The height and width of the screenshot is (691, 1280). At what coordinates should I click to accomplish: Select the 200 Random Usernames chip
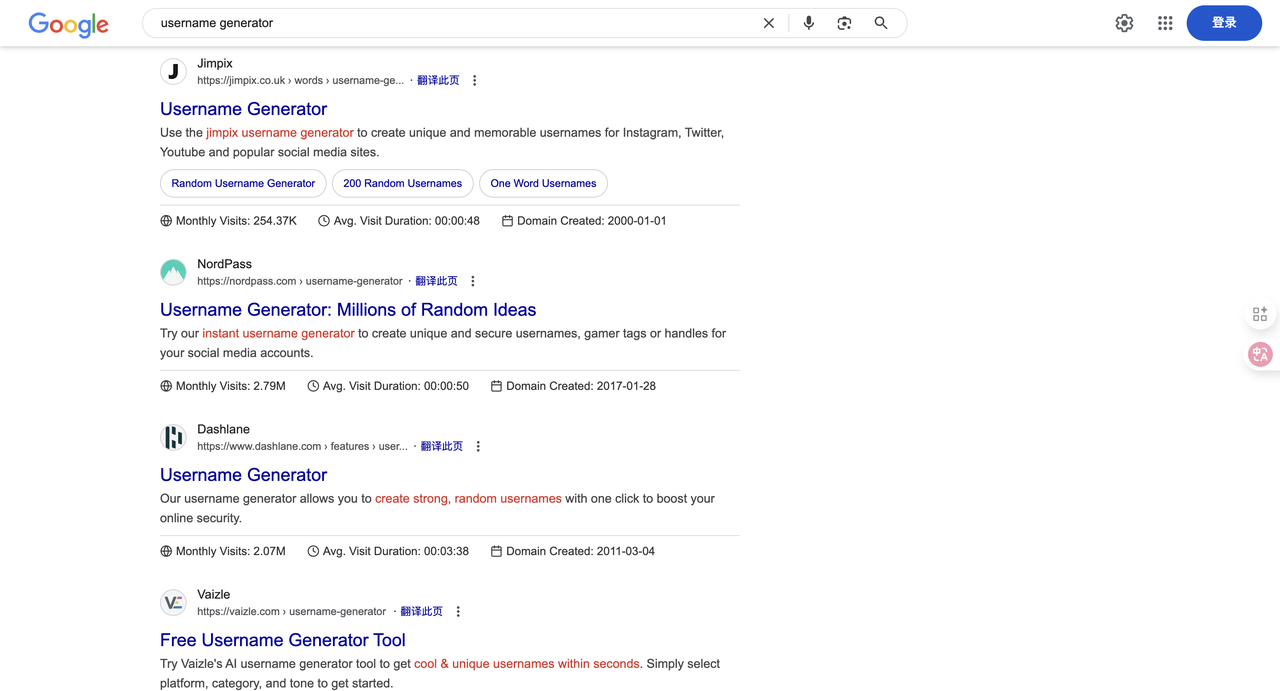coord(402,184)
